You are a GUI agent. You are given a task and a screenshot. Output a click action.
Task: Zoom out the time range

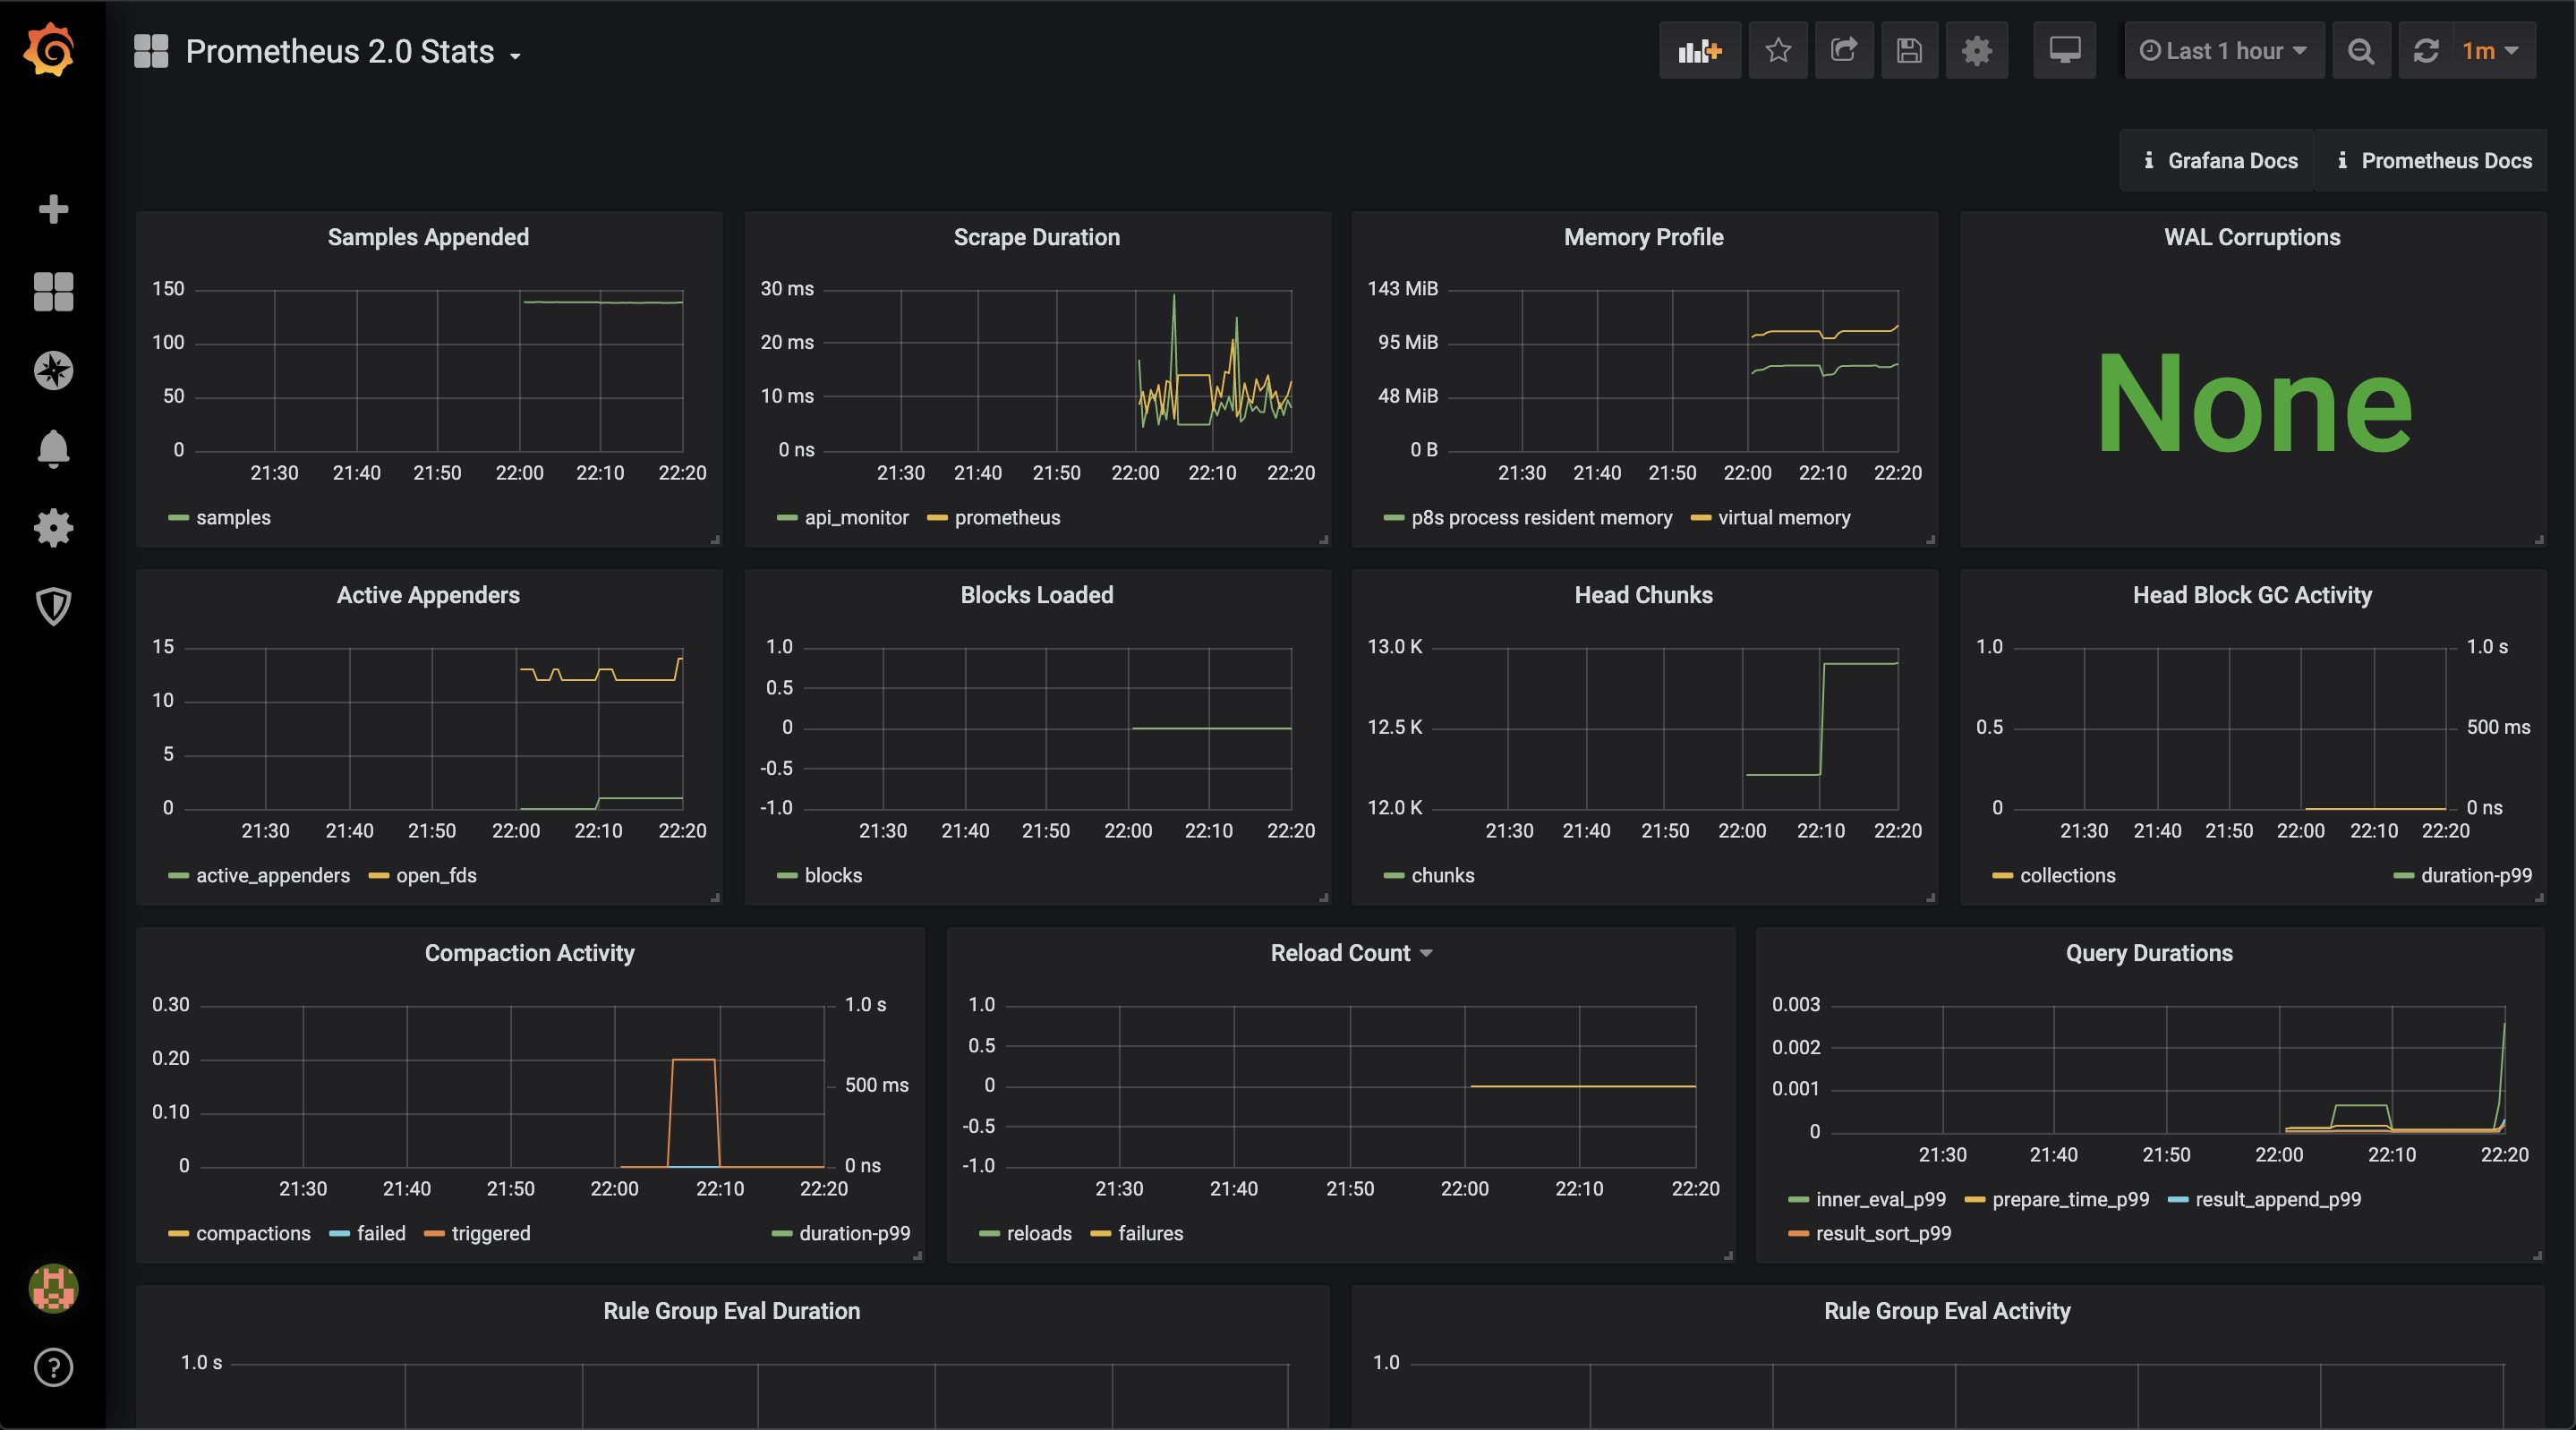click(2361, 50)
